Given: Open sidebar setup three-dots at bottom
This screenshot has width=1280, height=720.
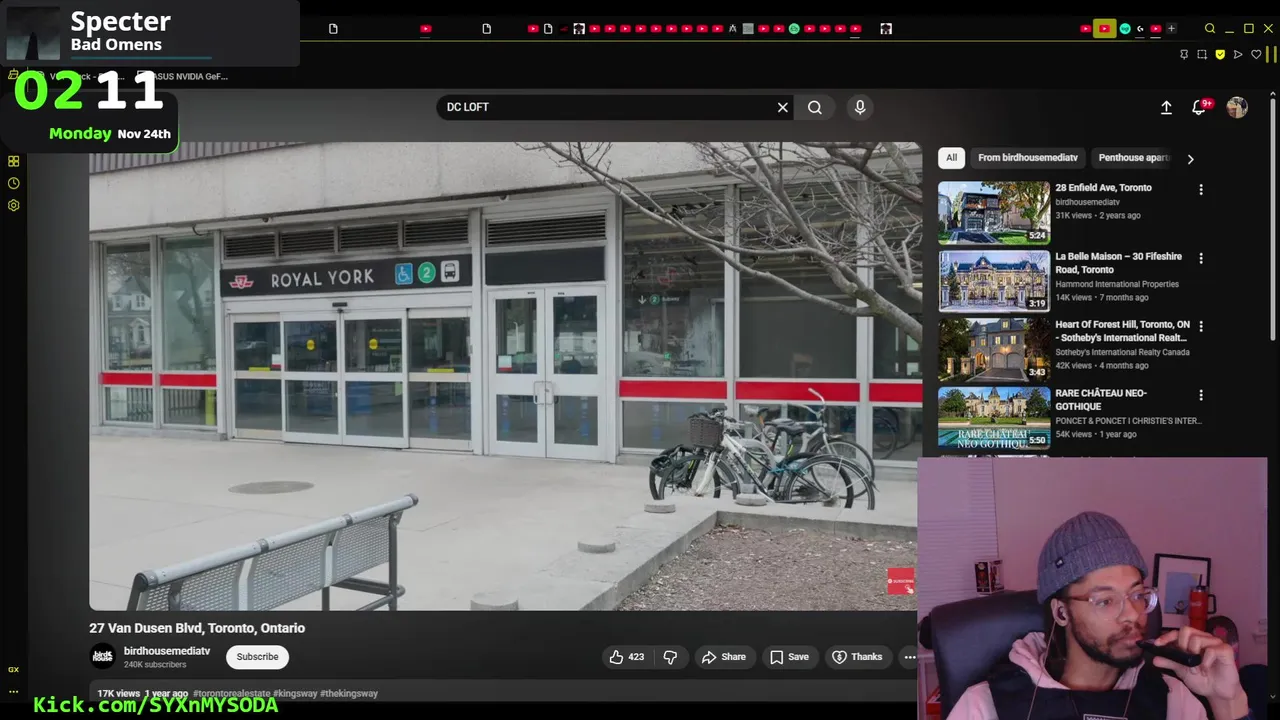Looking at the screenshot, I should (x=14, y=691).
